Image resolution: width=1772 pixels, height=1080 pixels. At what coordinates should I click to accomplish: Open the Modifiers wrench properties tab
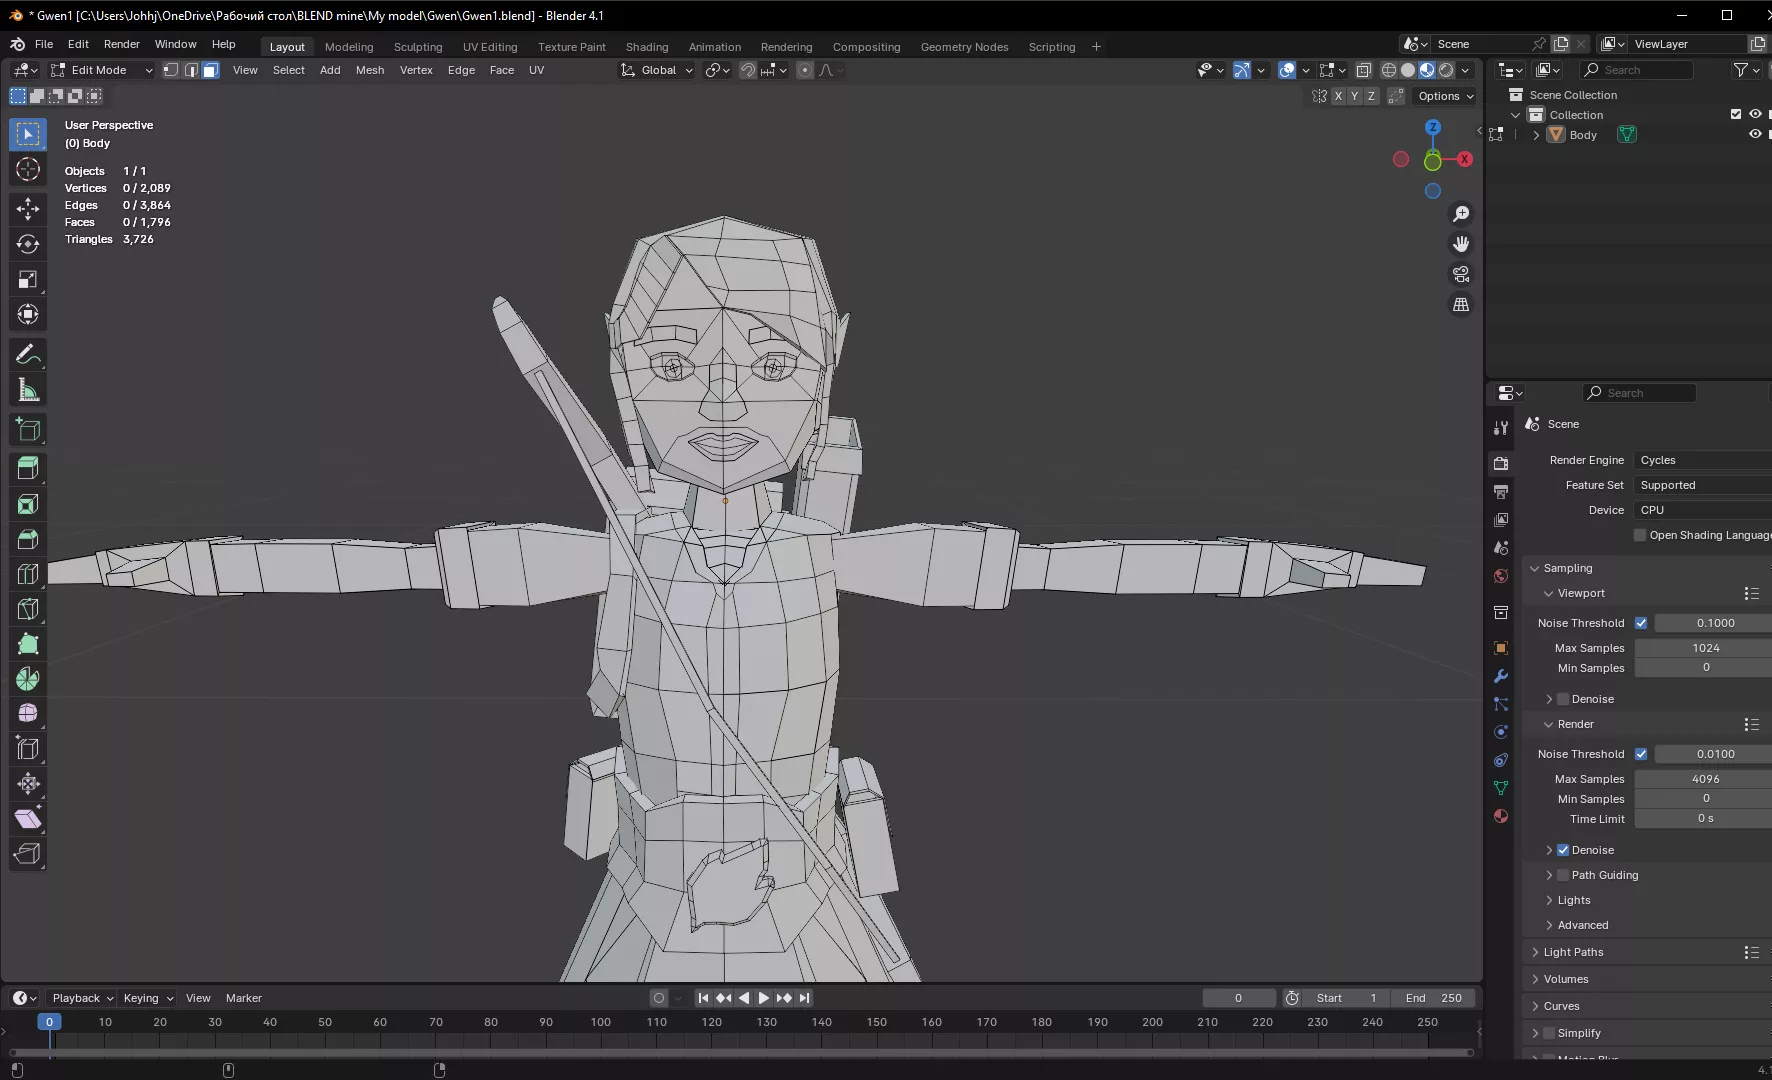pyautogui.click(x=1501, y=676)
